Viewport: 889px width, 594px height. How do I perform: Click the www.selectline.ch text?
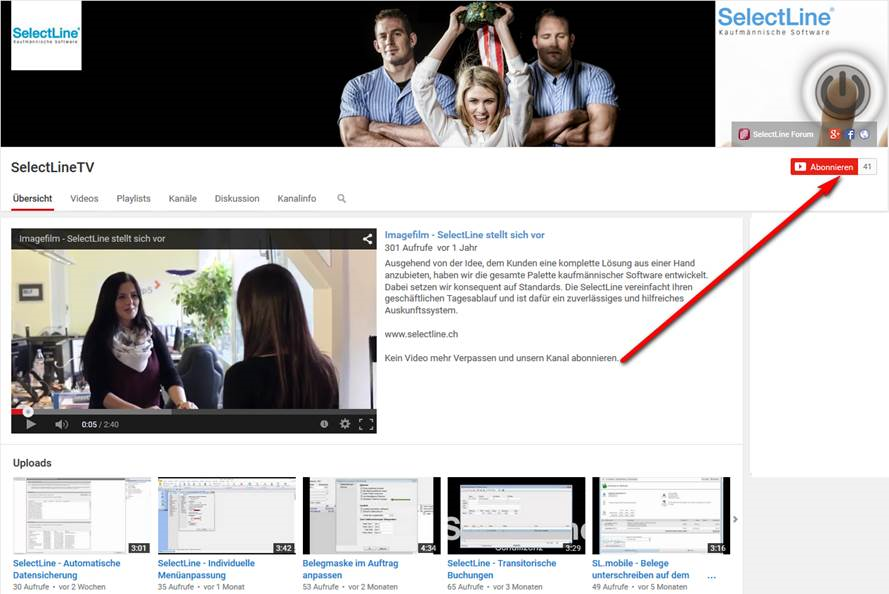pyautogui.click(x=421, y=334)
